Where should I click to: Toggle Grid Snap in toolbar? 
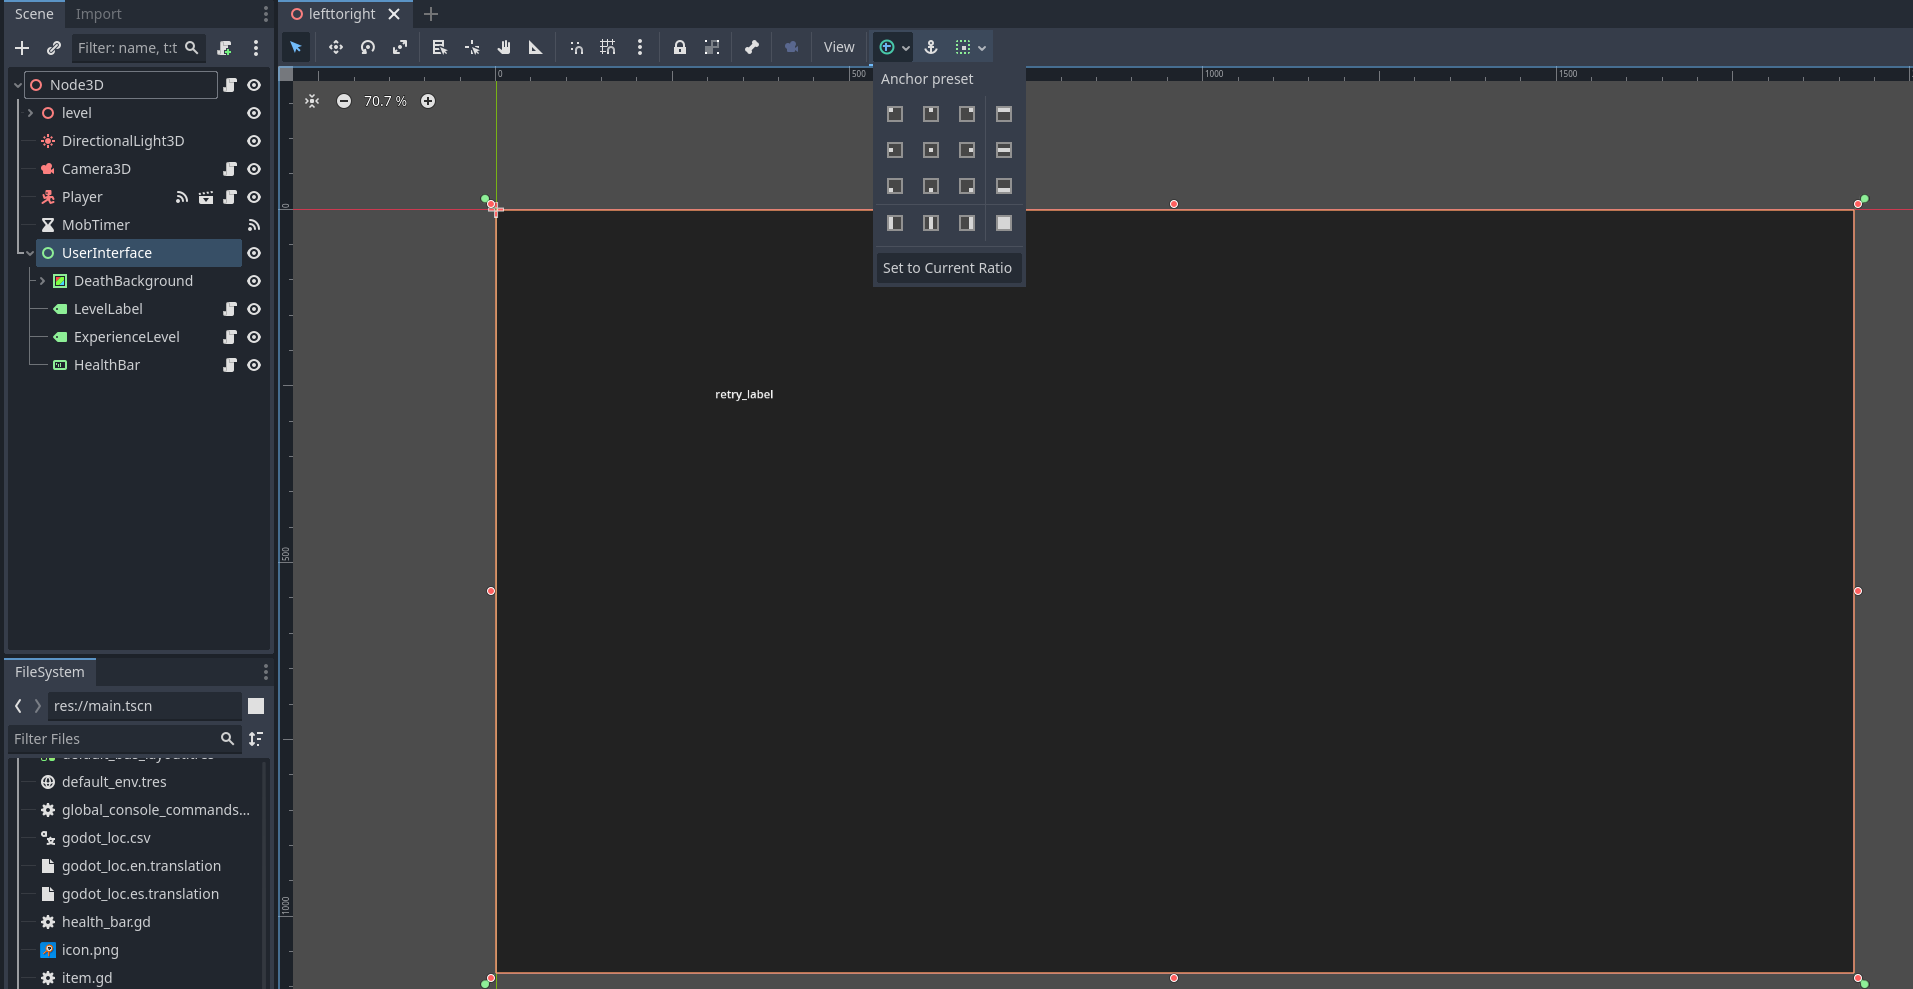coord(608,47)
